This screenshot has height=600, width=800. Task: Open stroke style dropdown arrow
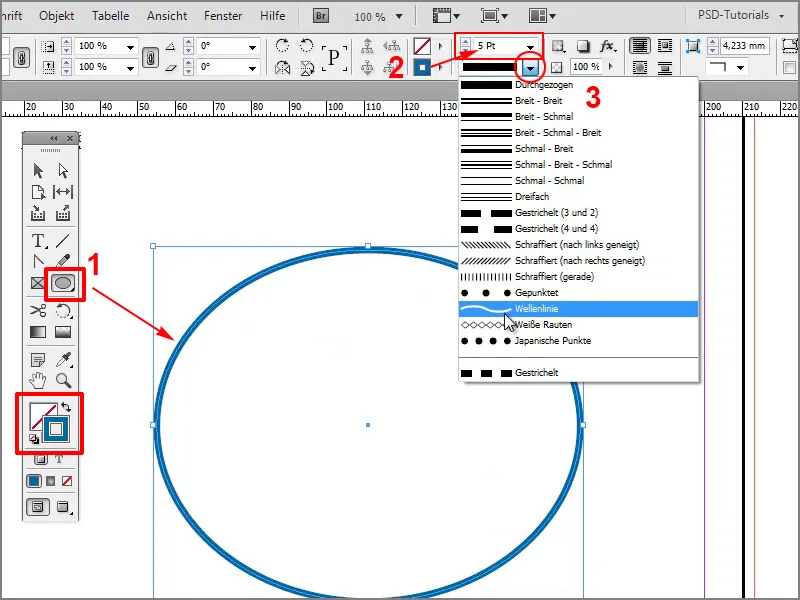pyautogui.click(x=531, y=67)
